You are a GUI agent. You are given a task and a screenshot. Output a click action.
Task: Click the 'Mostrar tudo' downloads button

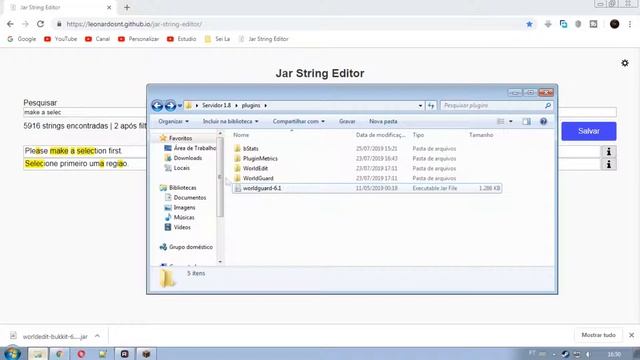pos(598,335)
